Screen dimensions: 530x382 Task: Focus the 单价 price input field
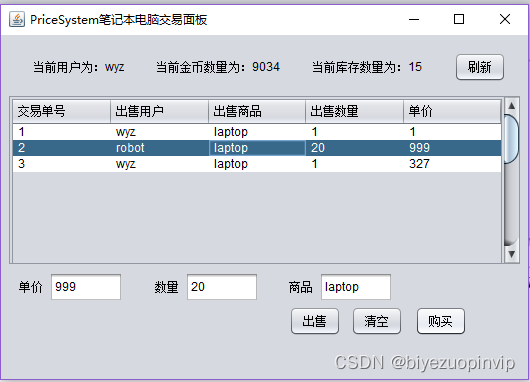click(x=86, y=287)
